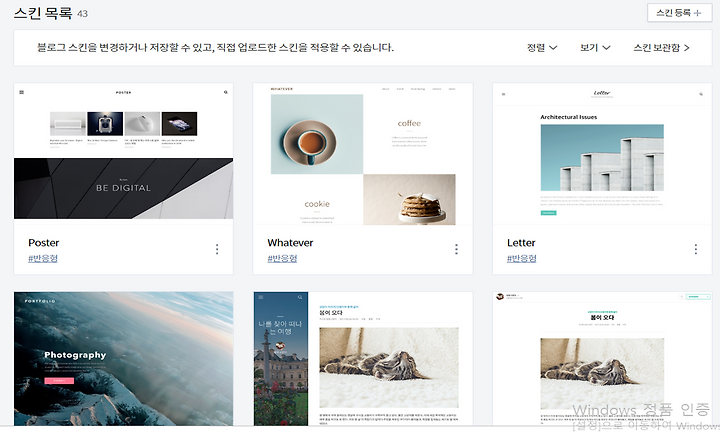The height and width of the screenshot is (432, 720).
Task: Open the Poster skin options menu
Action: pos(217,249)
